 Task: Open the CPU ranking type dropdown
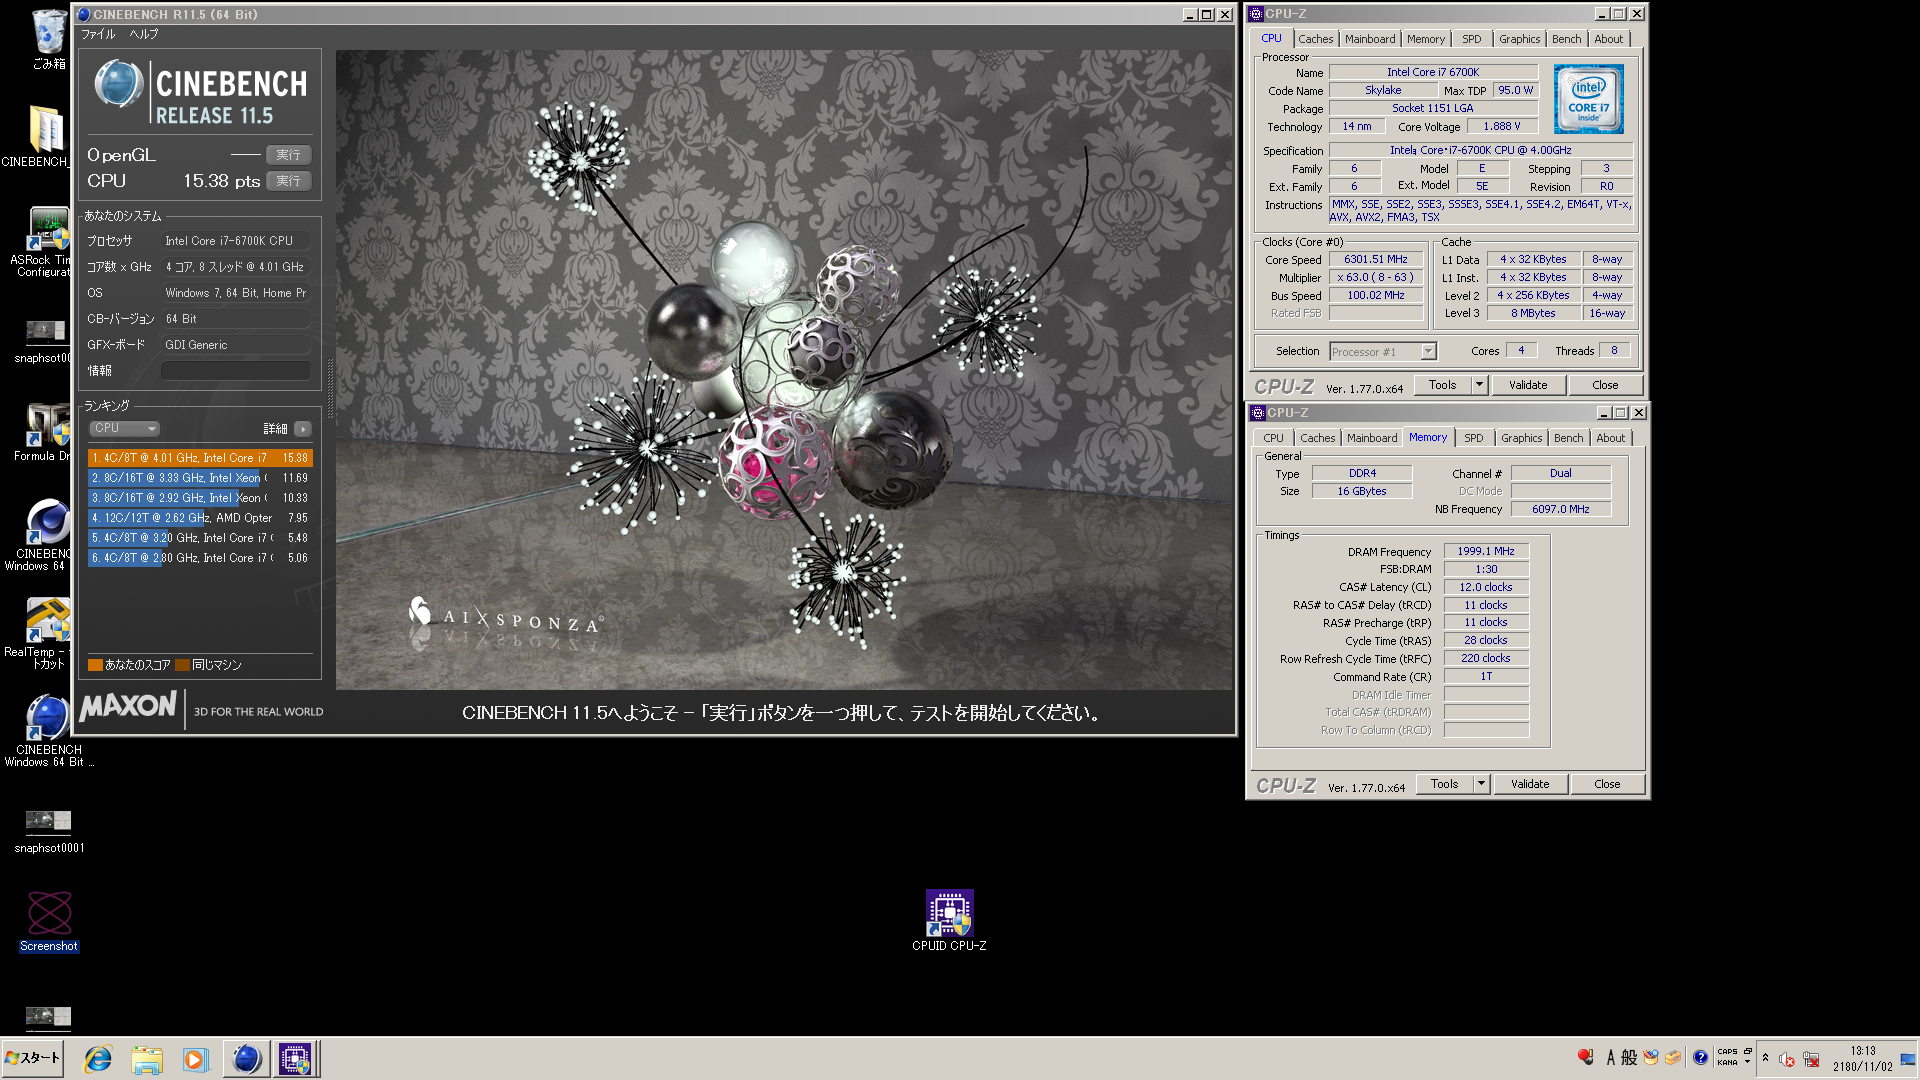coord(125,428)
